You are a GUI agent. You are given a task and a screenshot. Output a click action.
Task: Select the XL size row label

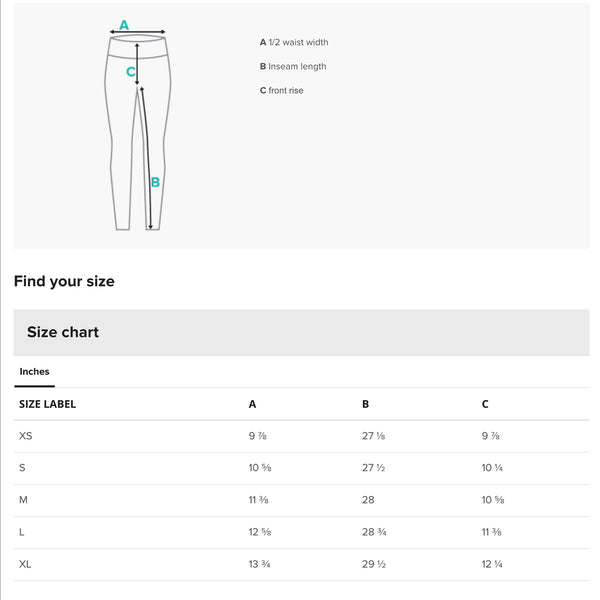pos(25,564)
